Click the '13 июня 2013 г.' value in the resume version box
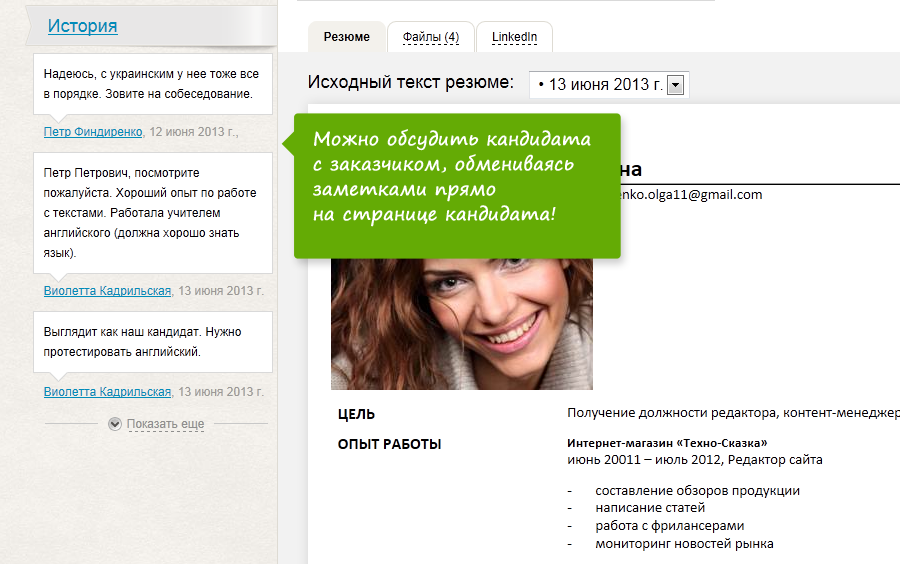The width and height of the screenshot is (900, 564). pyautogui.click(x=600, y=85)
